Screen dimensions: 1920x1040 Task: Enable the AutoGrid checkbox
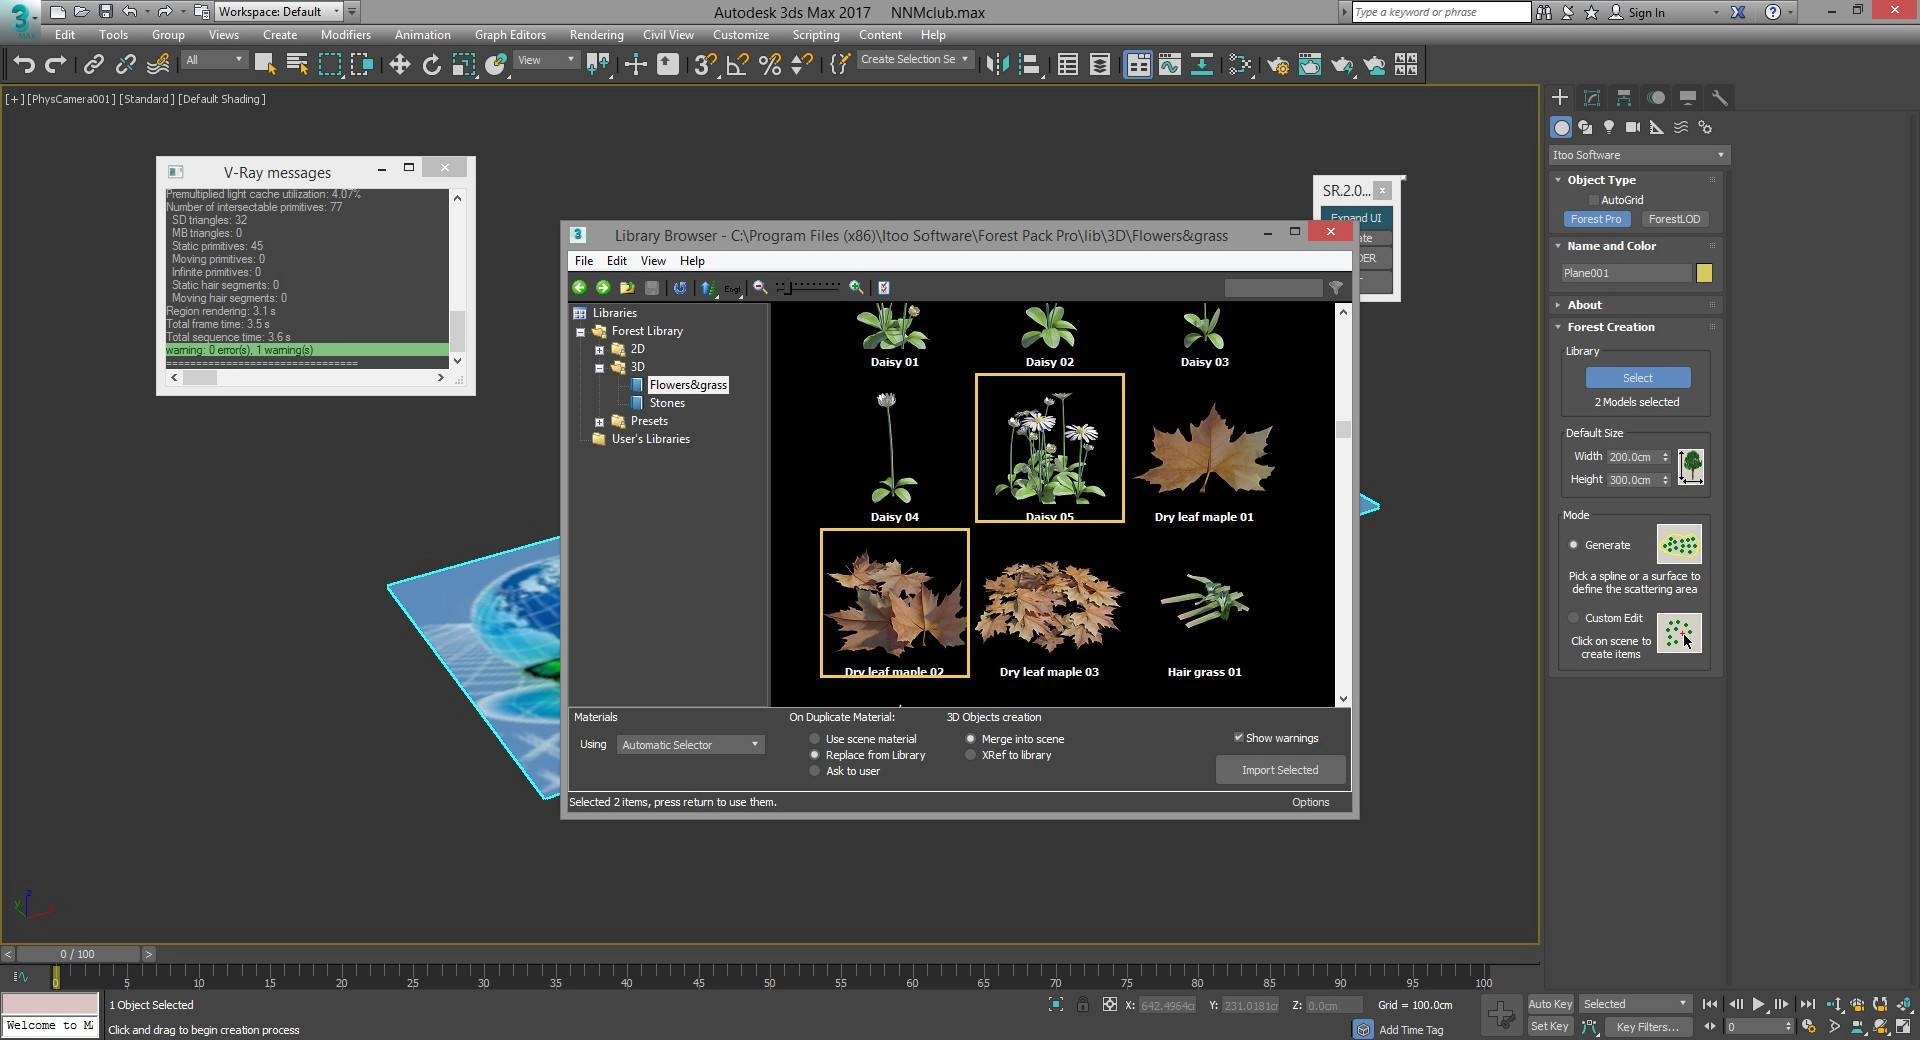(x=1595, y=200)
